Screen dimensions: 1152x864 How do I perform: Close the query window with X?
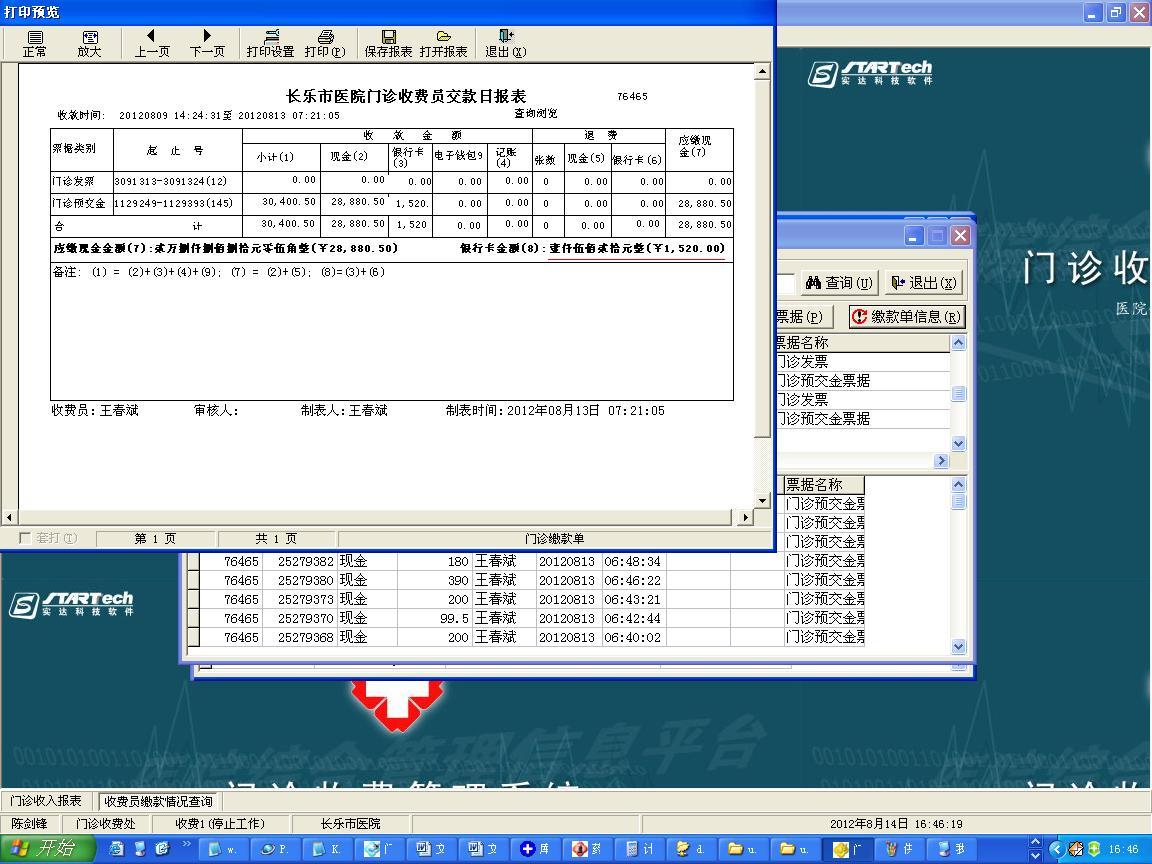960,236
